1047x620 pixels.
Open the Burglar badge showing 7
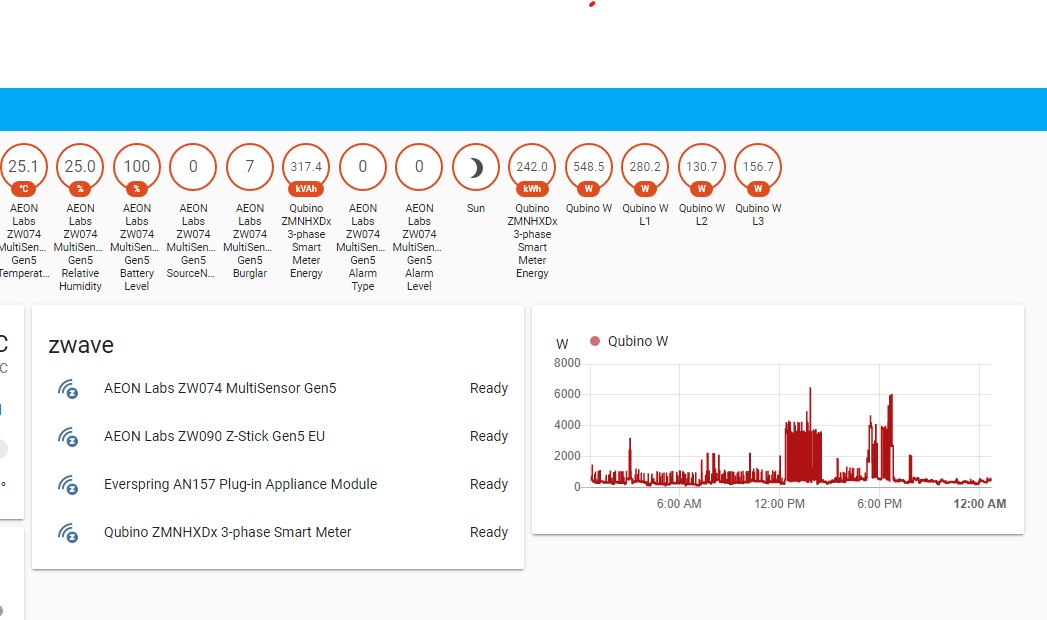point(250,167)
